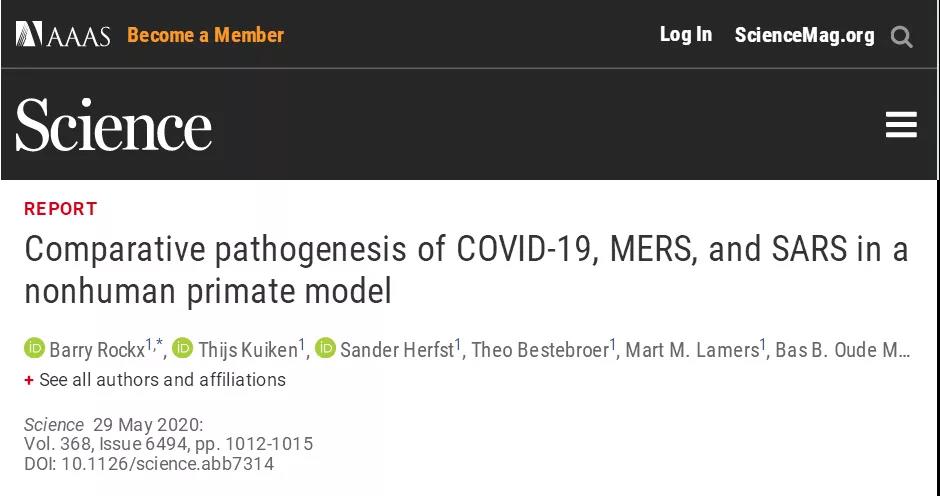Select author Sander Herfst's name
This screenshot has height=496, width=940.
pos(396,350)
